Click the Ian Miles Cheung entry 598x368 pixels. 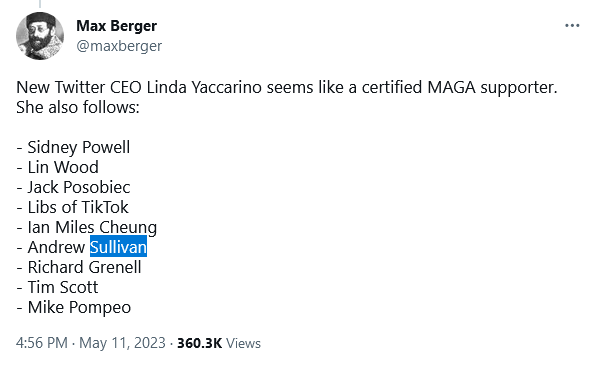point(87,227)
